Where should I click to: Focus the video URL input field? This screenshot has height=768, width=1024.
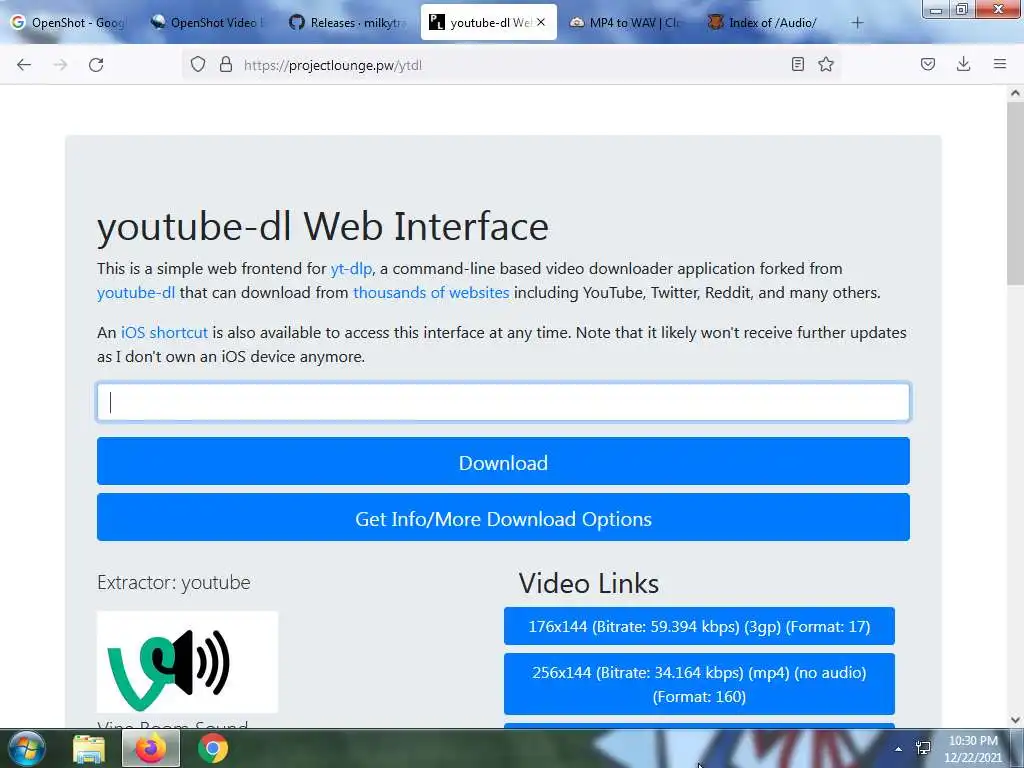503,402
